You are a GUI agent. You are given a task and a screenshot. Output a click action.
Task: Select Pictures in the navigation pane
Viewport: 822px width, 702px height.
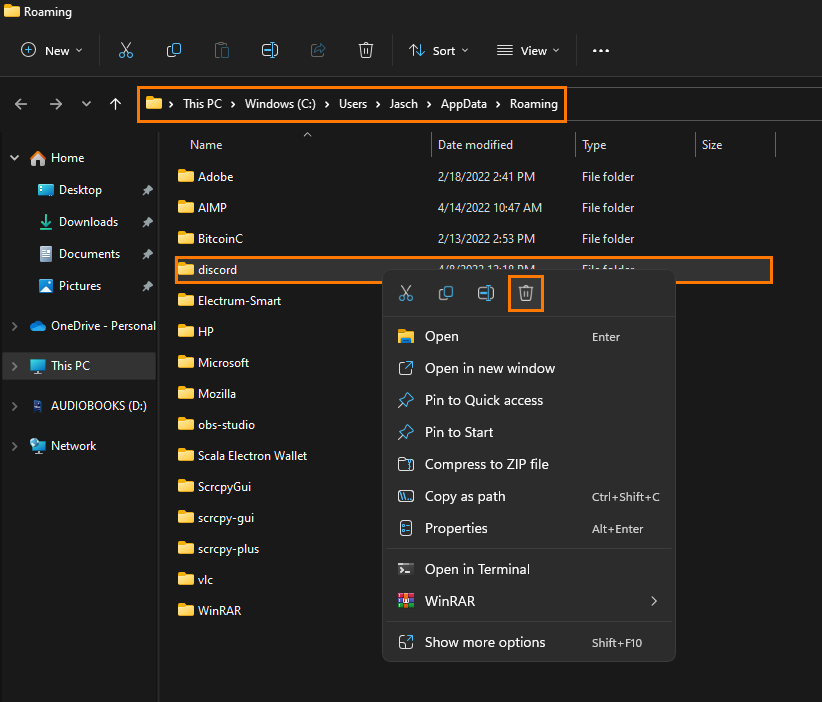[x=80, y=286]
